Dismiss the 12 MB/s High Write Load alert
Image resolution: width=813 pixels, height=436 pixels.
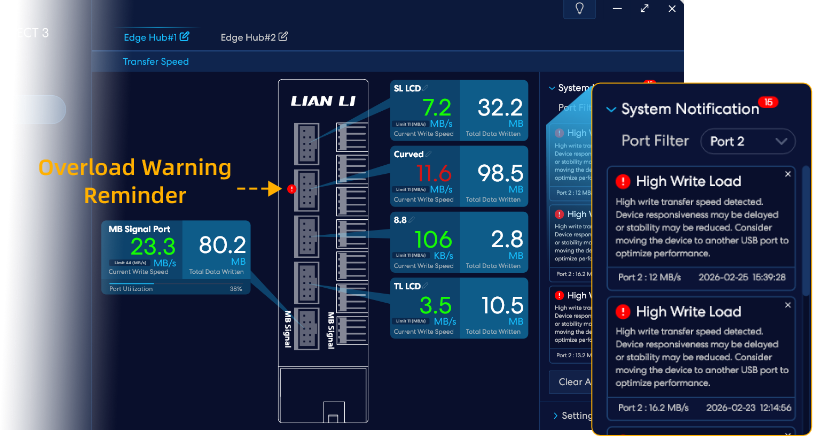coord(788,174)
